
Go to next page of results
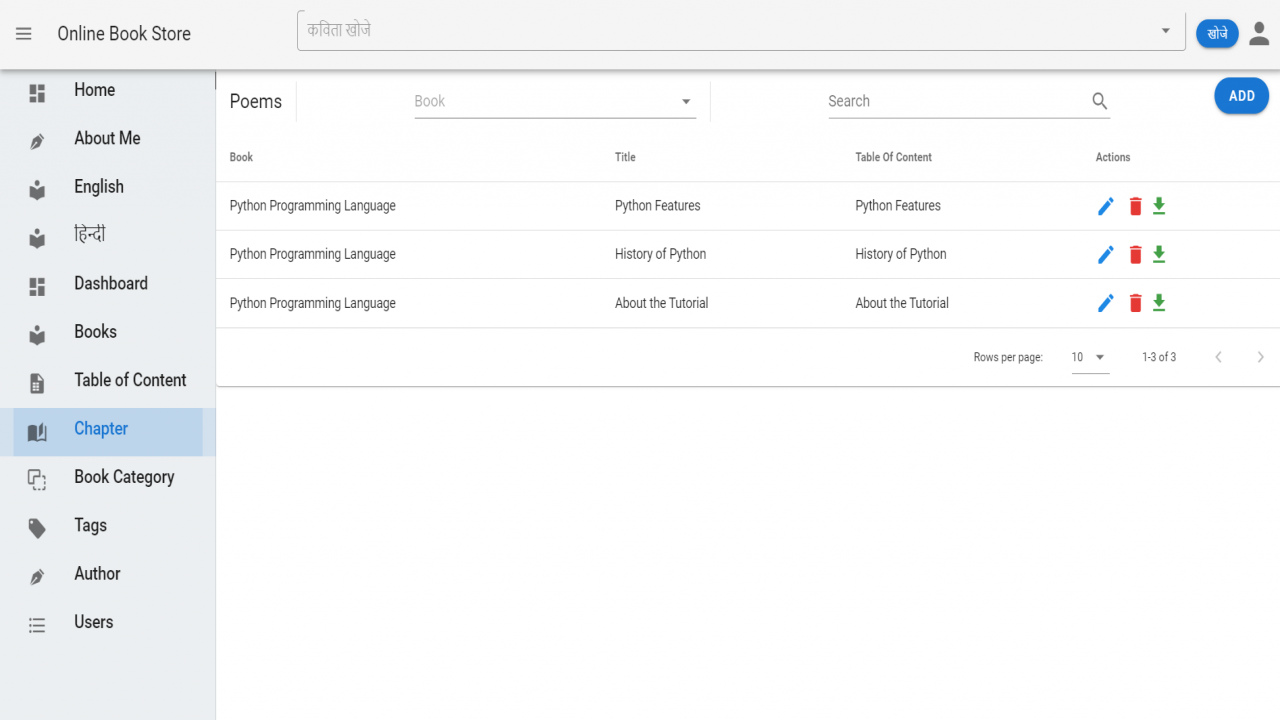[x=1260, y=357]
